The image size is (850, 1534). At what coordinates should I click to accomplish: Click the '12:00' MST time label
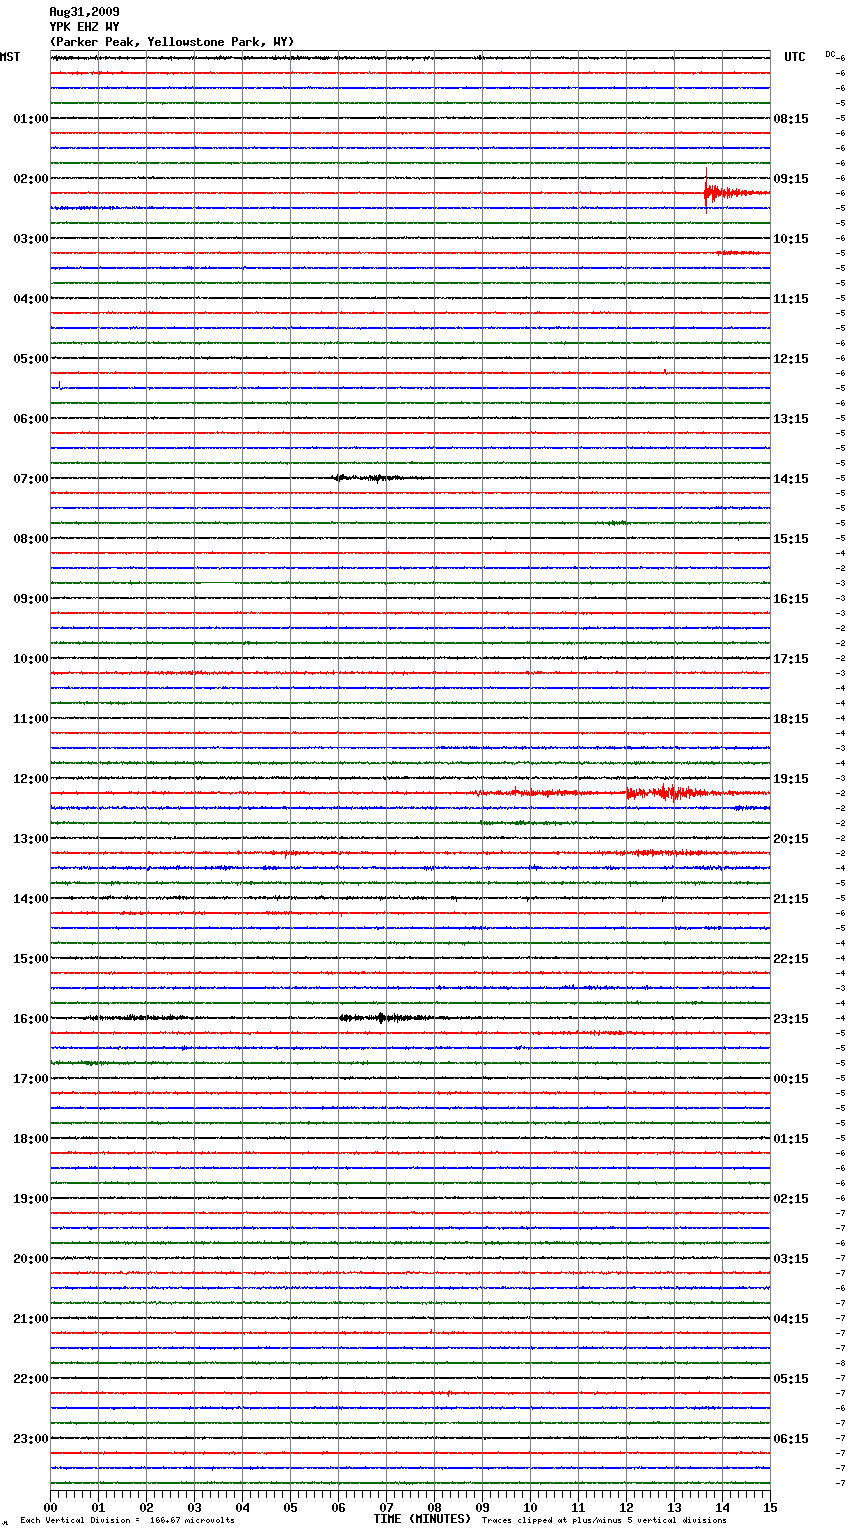coord(31,779)
